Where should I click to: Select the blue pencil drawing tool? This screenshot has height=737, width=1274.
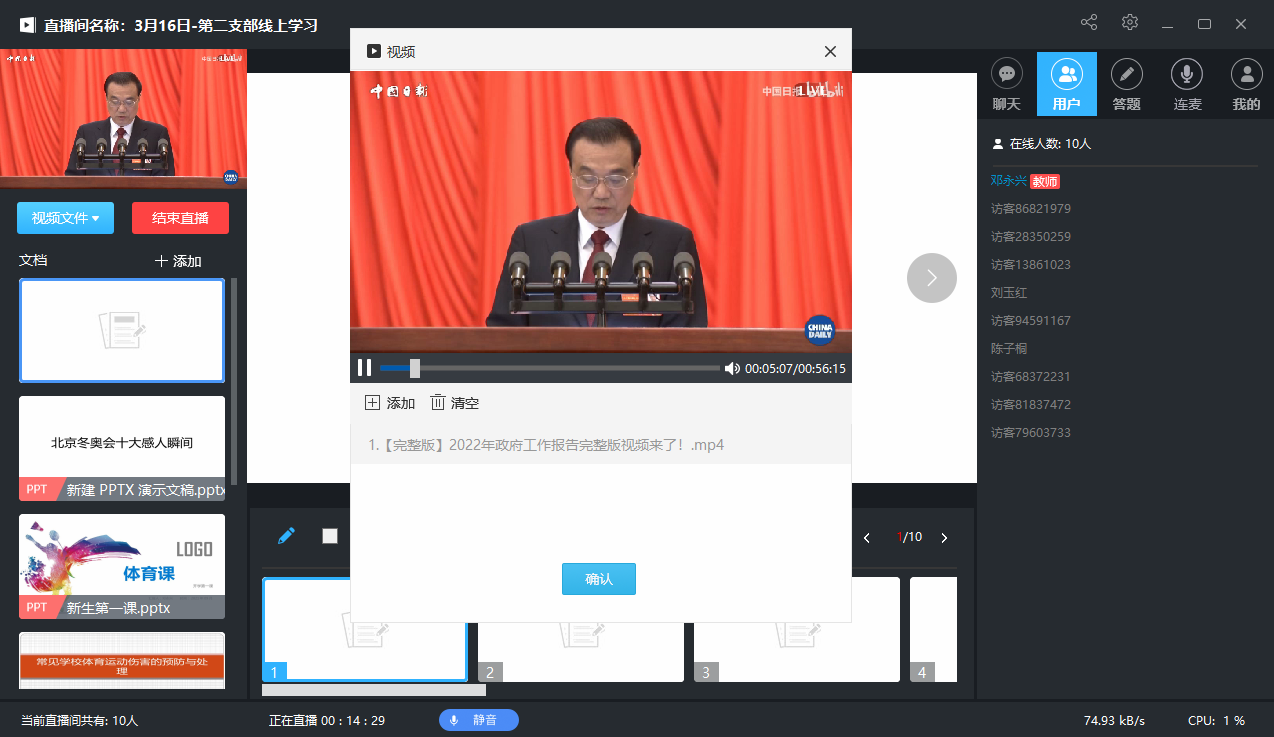286,536
